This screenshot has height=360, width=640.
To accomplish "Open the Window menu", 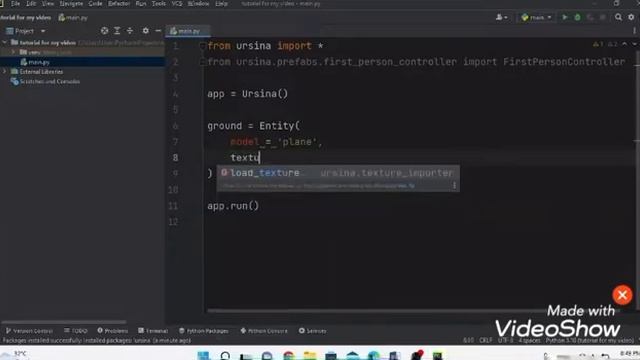I will point(198,4).
